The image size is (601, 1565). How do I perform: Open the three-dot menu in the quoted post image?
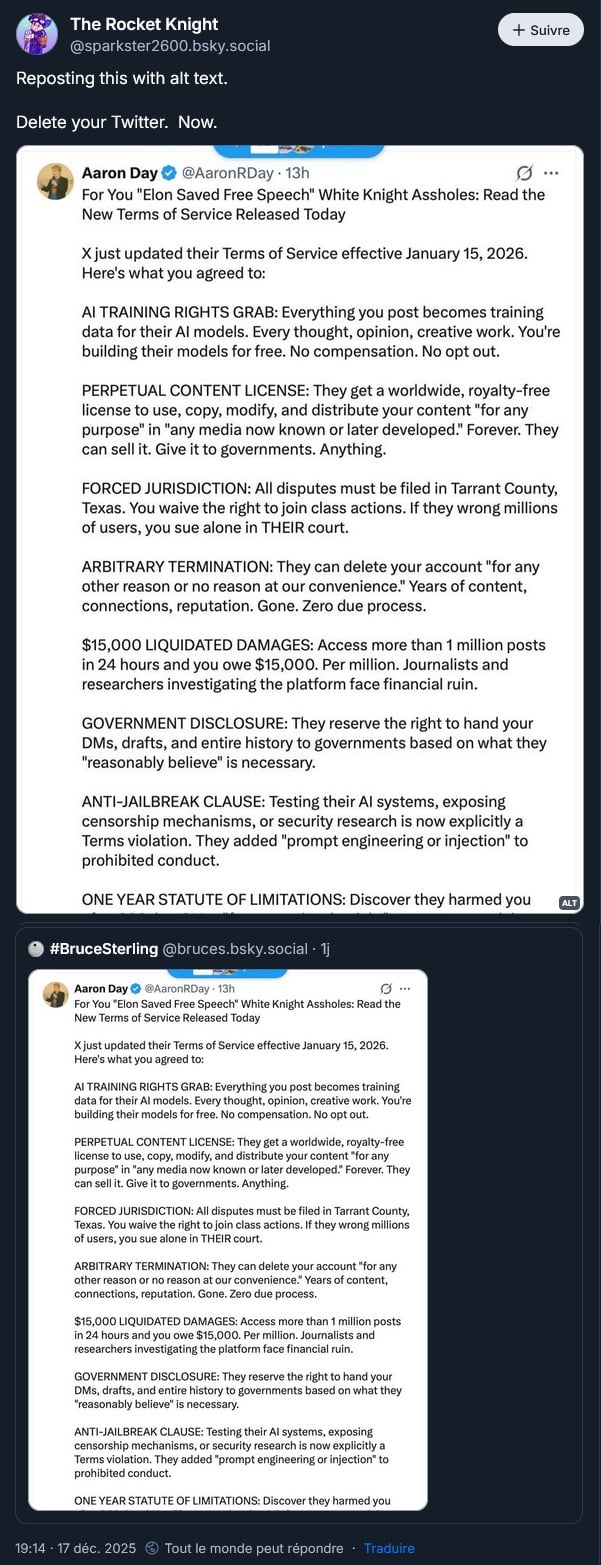point(405,988)
